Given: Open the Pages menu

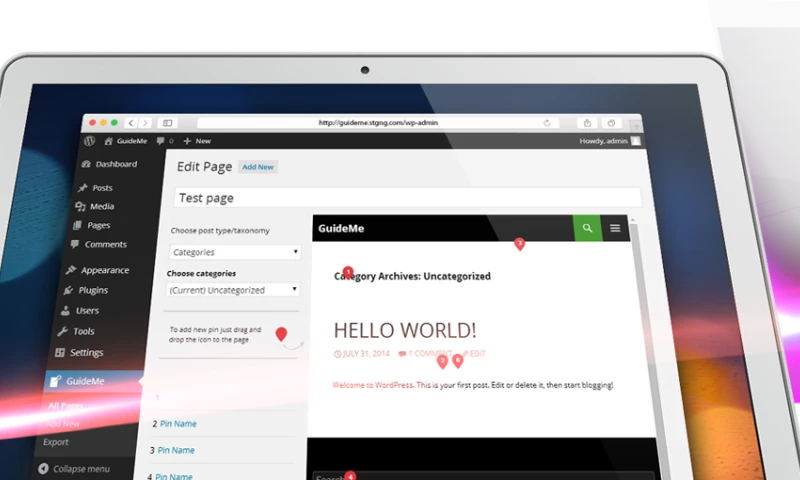Looking at the screenshot, I should pyautogui.click(x=91, y=225).
